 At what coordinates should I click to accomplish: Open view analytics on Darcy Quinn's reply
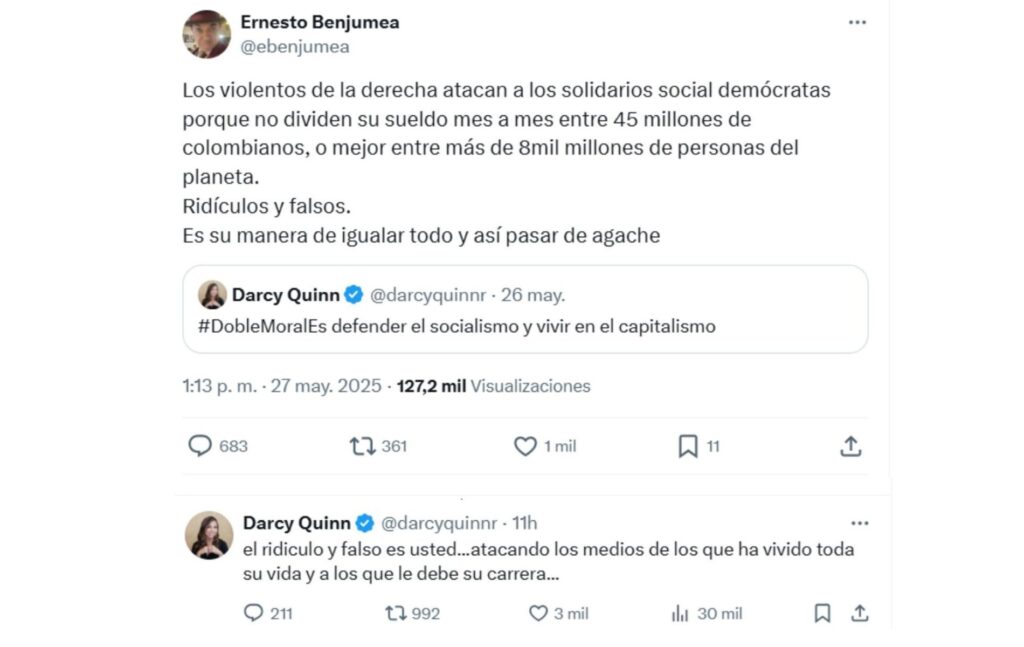[x=680, y=613]
